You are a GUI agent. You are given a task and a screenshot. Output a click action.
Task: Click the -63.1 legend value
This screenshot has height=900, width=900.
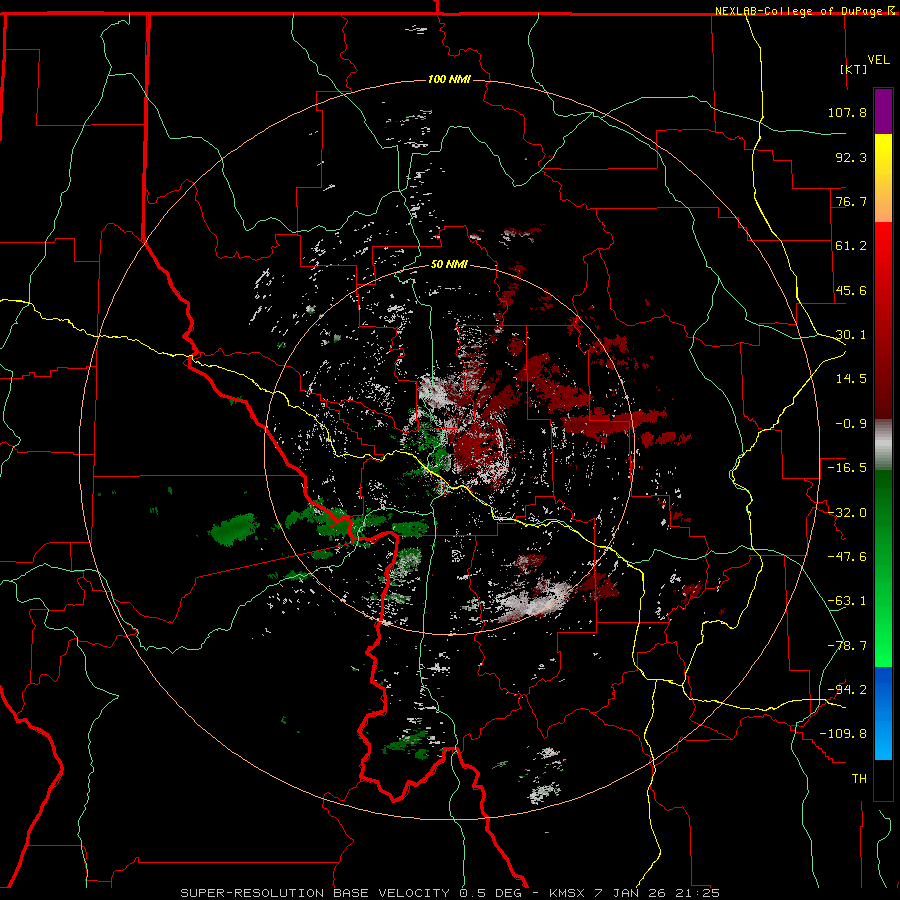[x=847, y=601]
